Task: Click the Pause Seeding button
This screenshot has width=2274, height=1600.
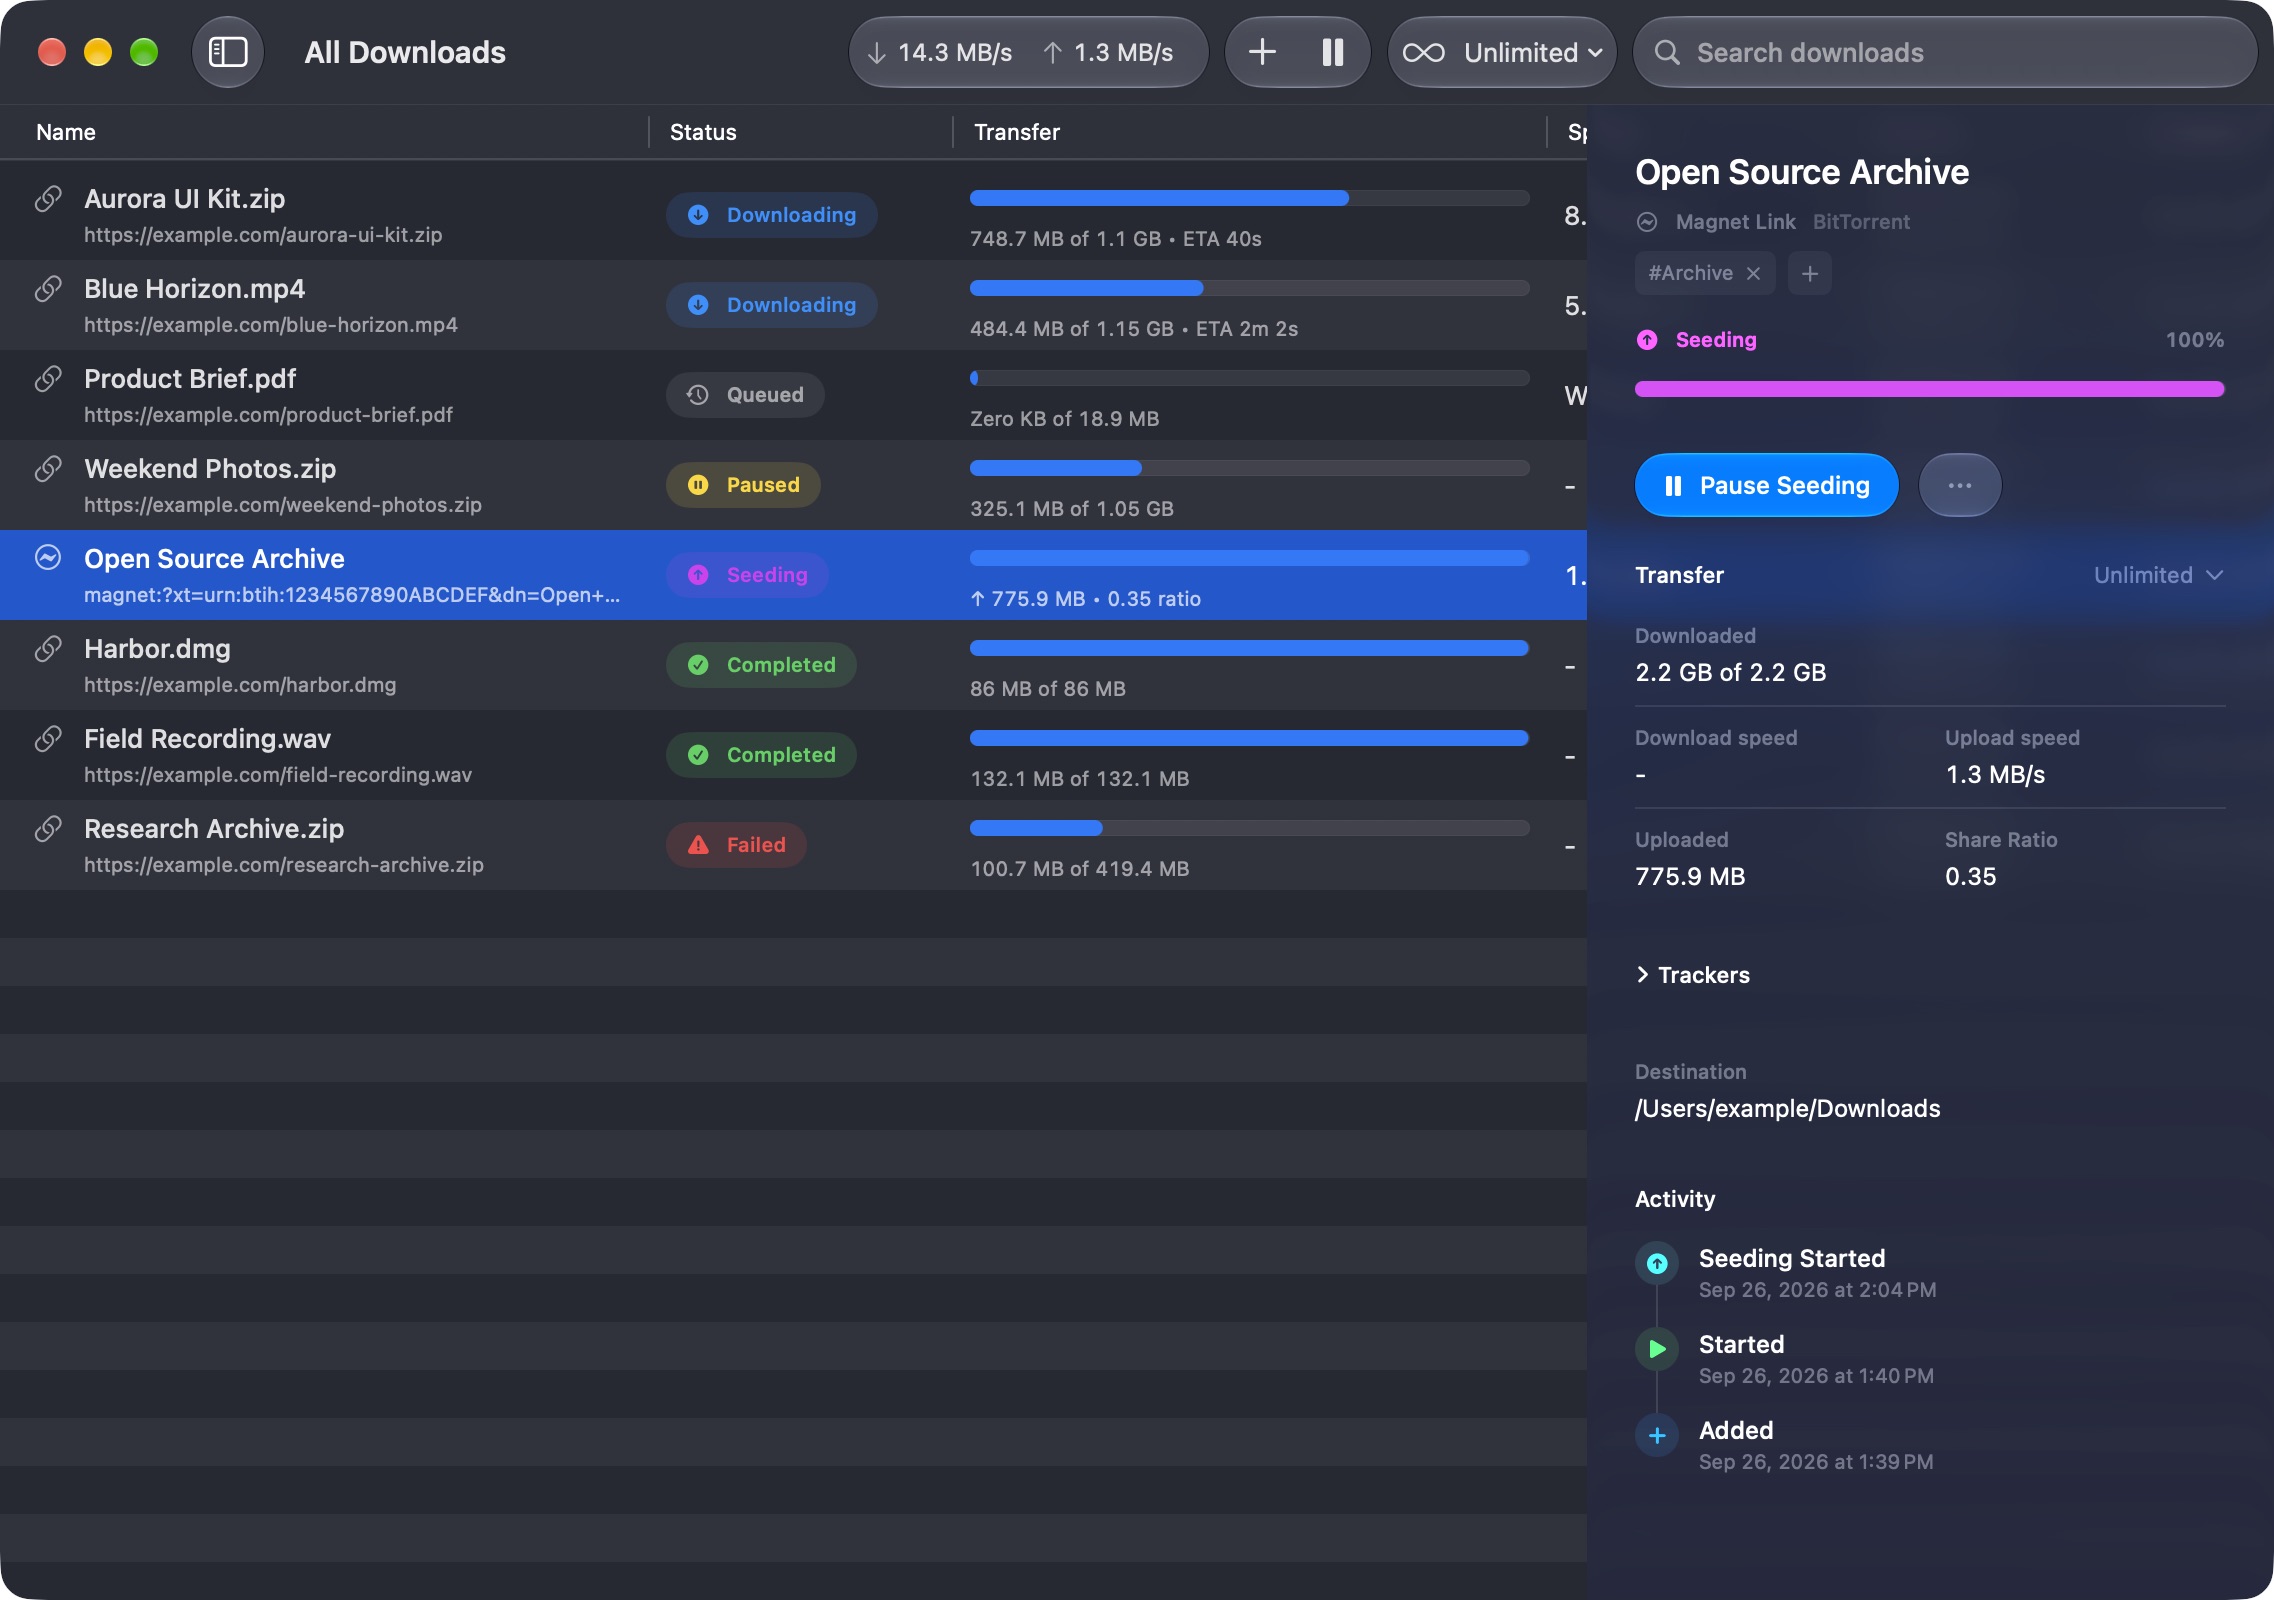Action: pyautogui.click(x=1766, y=485)
